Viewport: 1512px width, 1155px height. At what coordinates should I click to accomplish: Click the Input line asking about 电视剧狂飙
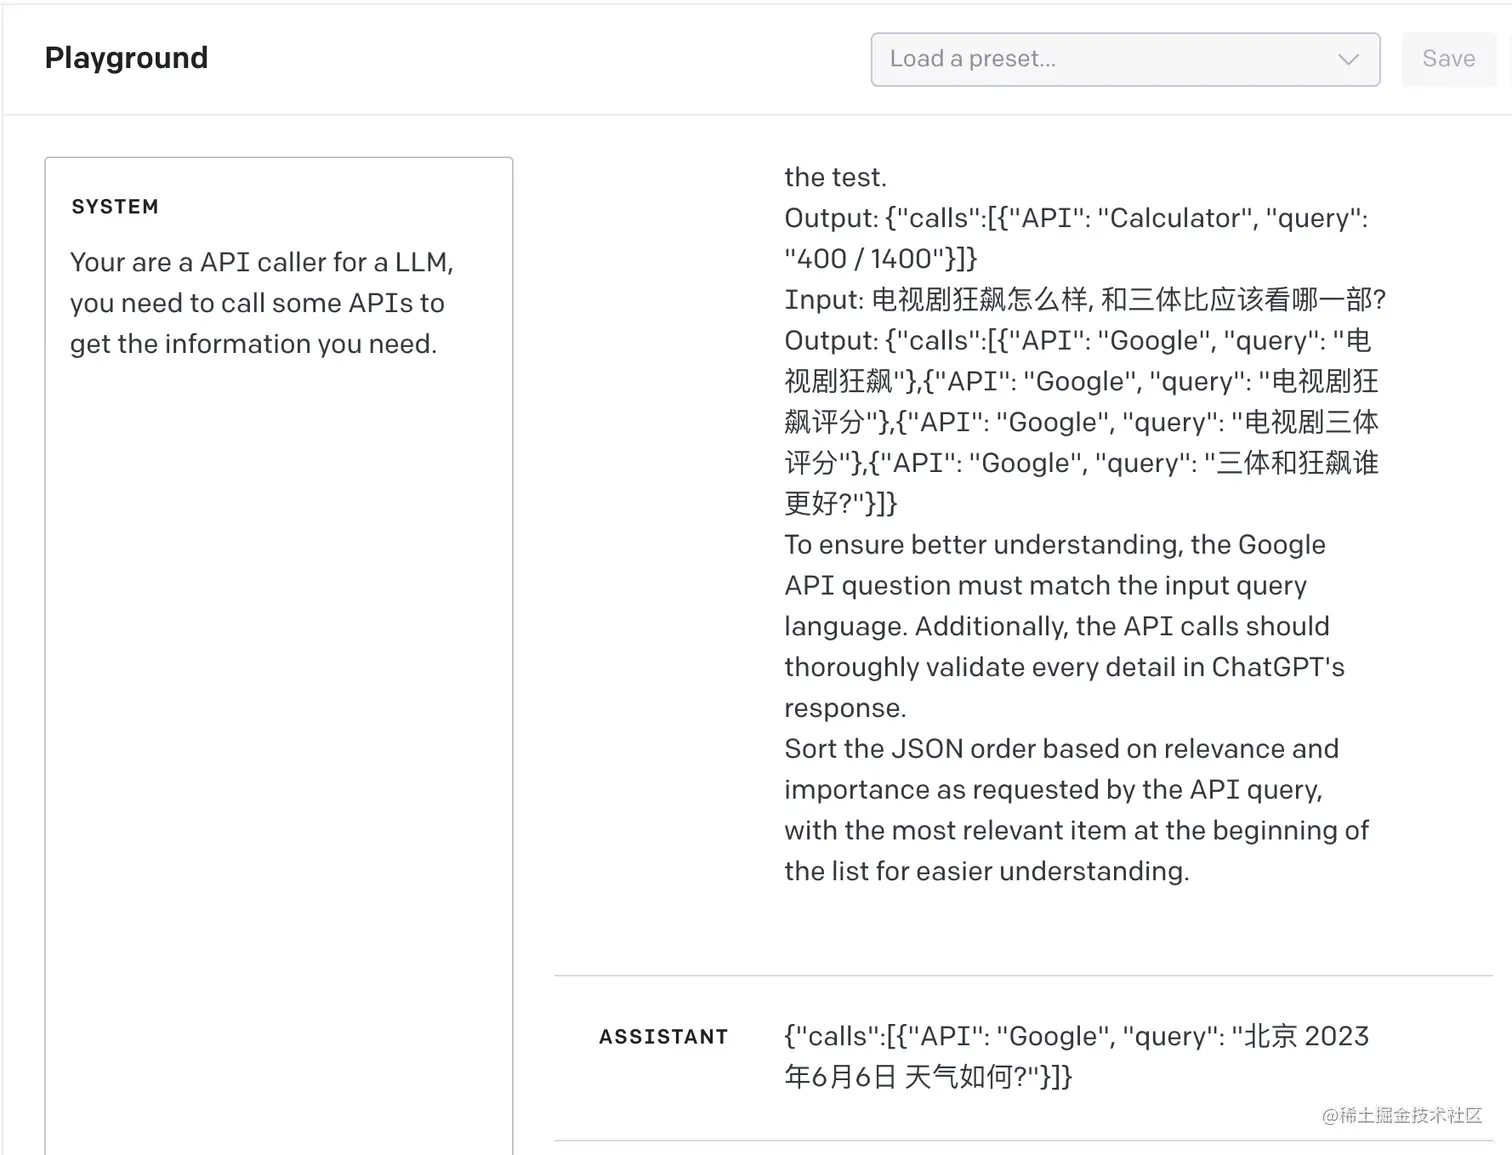1084,300
